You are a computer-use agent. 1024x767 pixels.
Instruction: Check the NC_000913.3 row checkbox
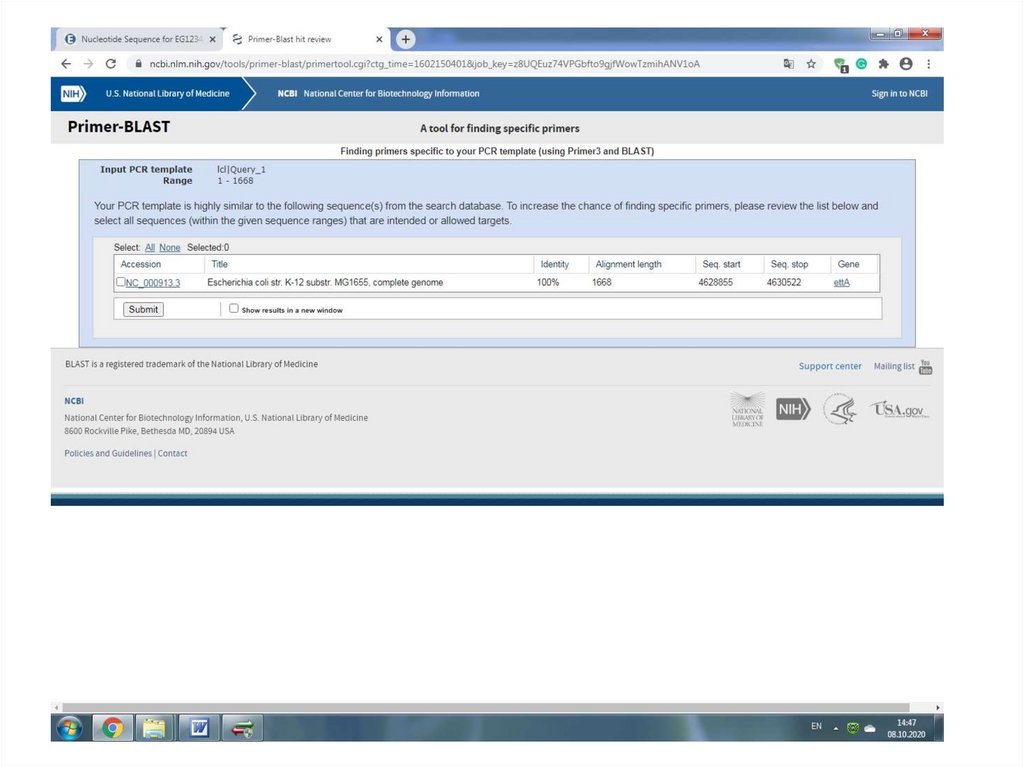[x=120, y=282]
